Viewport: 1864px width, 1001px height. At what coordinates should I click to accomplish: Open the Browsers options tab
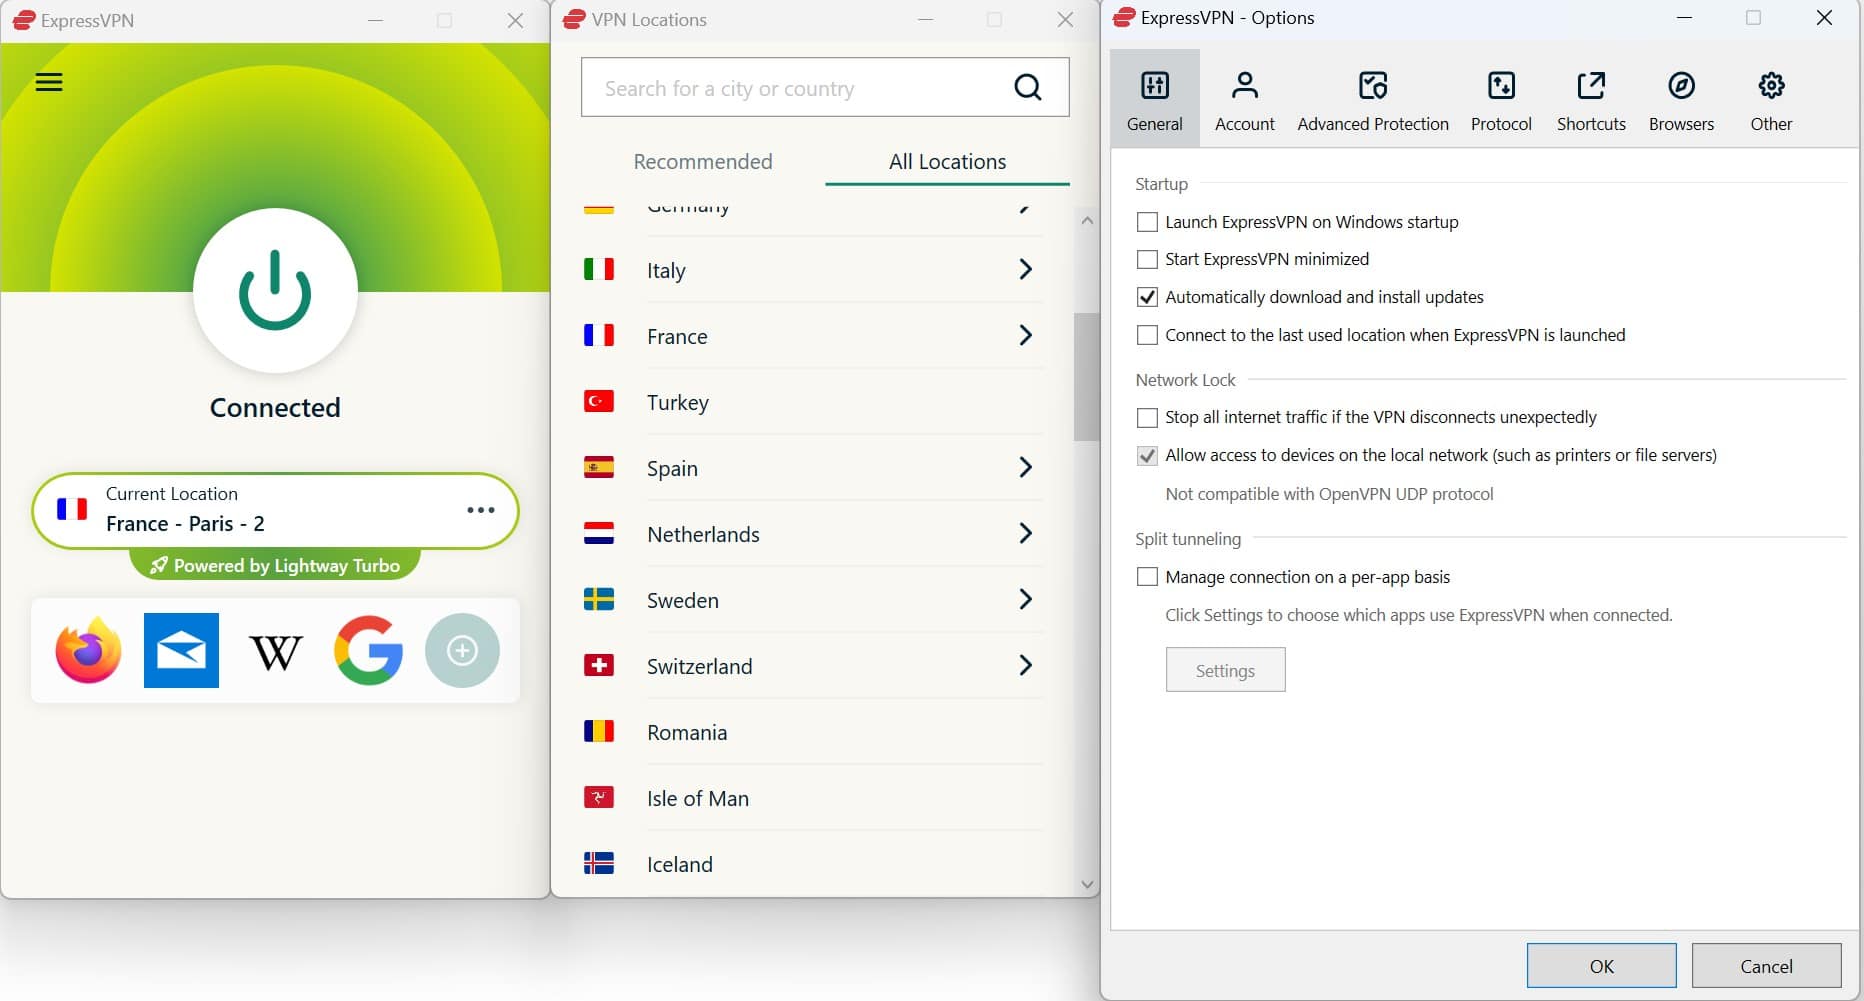click(x=1681, y=100)
